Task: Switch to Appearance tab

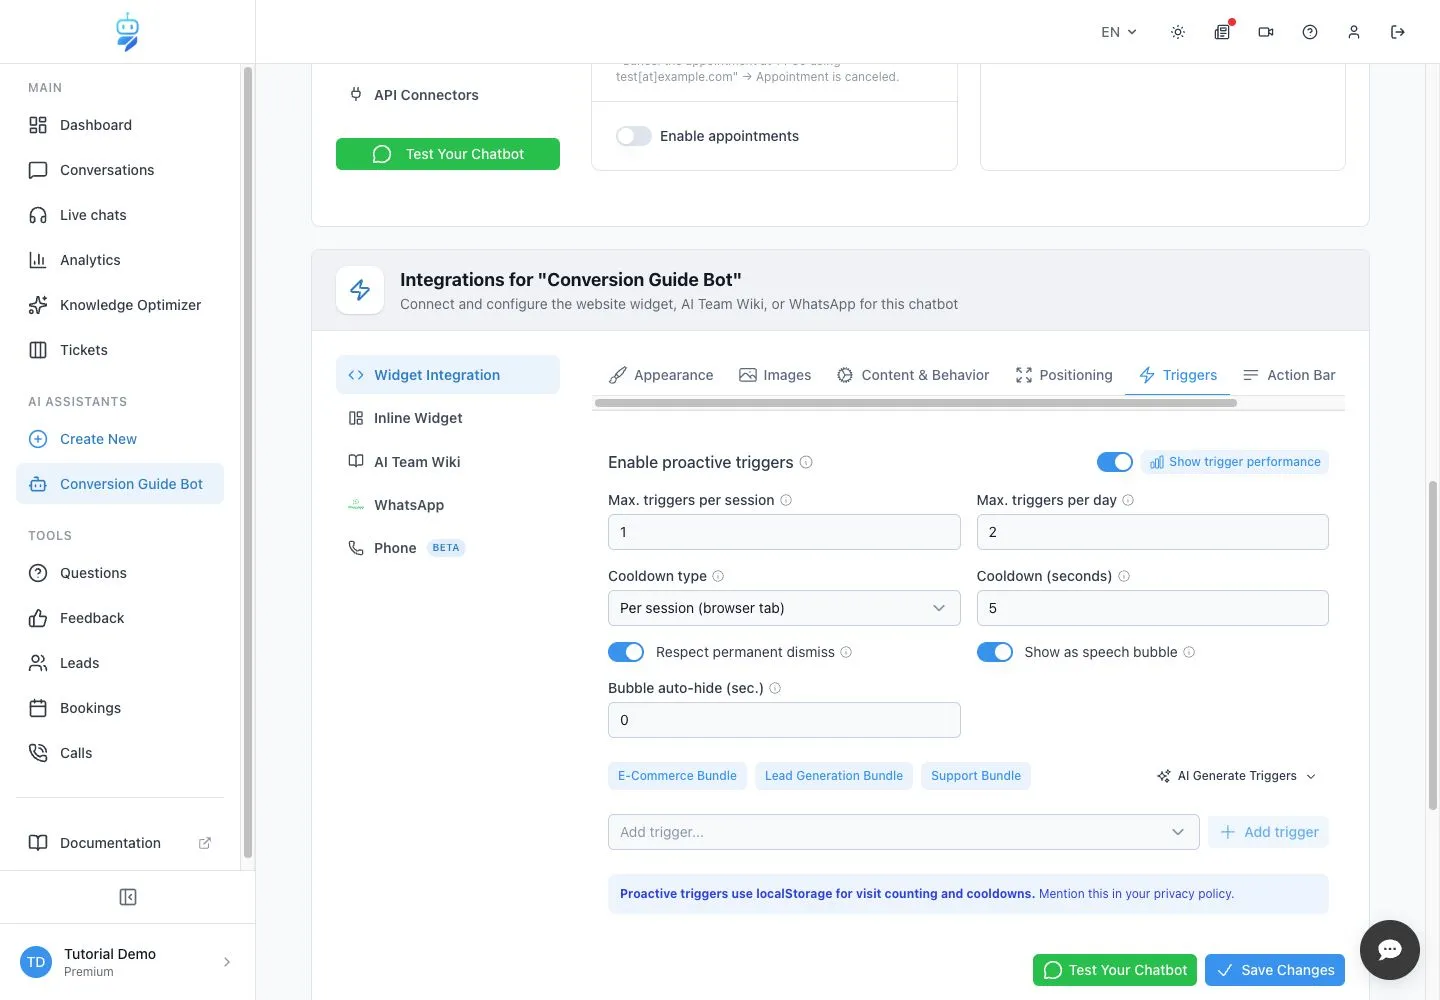Action: 661,375
